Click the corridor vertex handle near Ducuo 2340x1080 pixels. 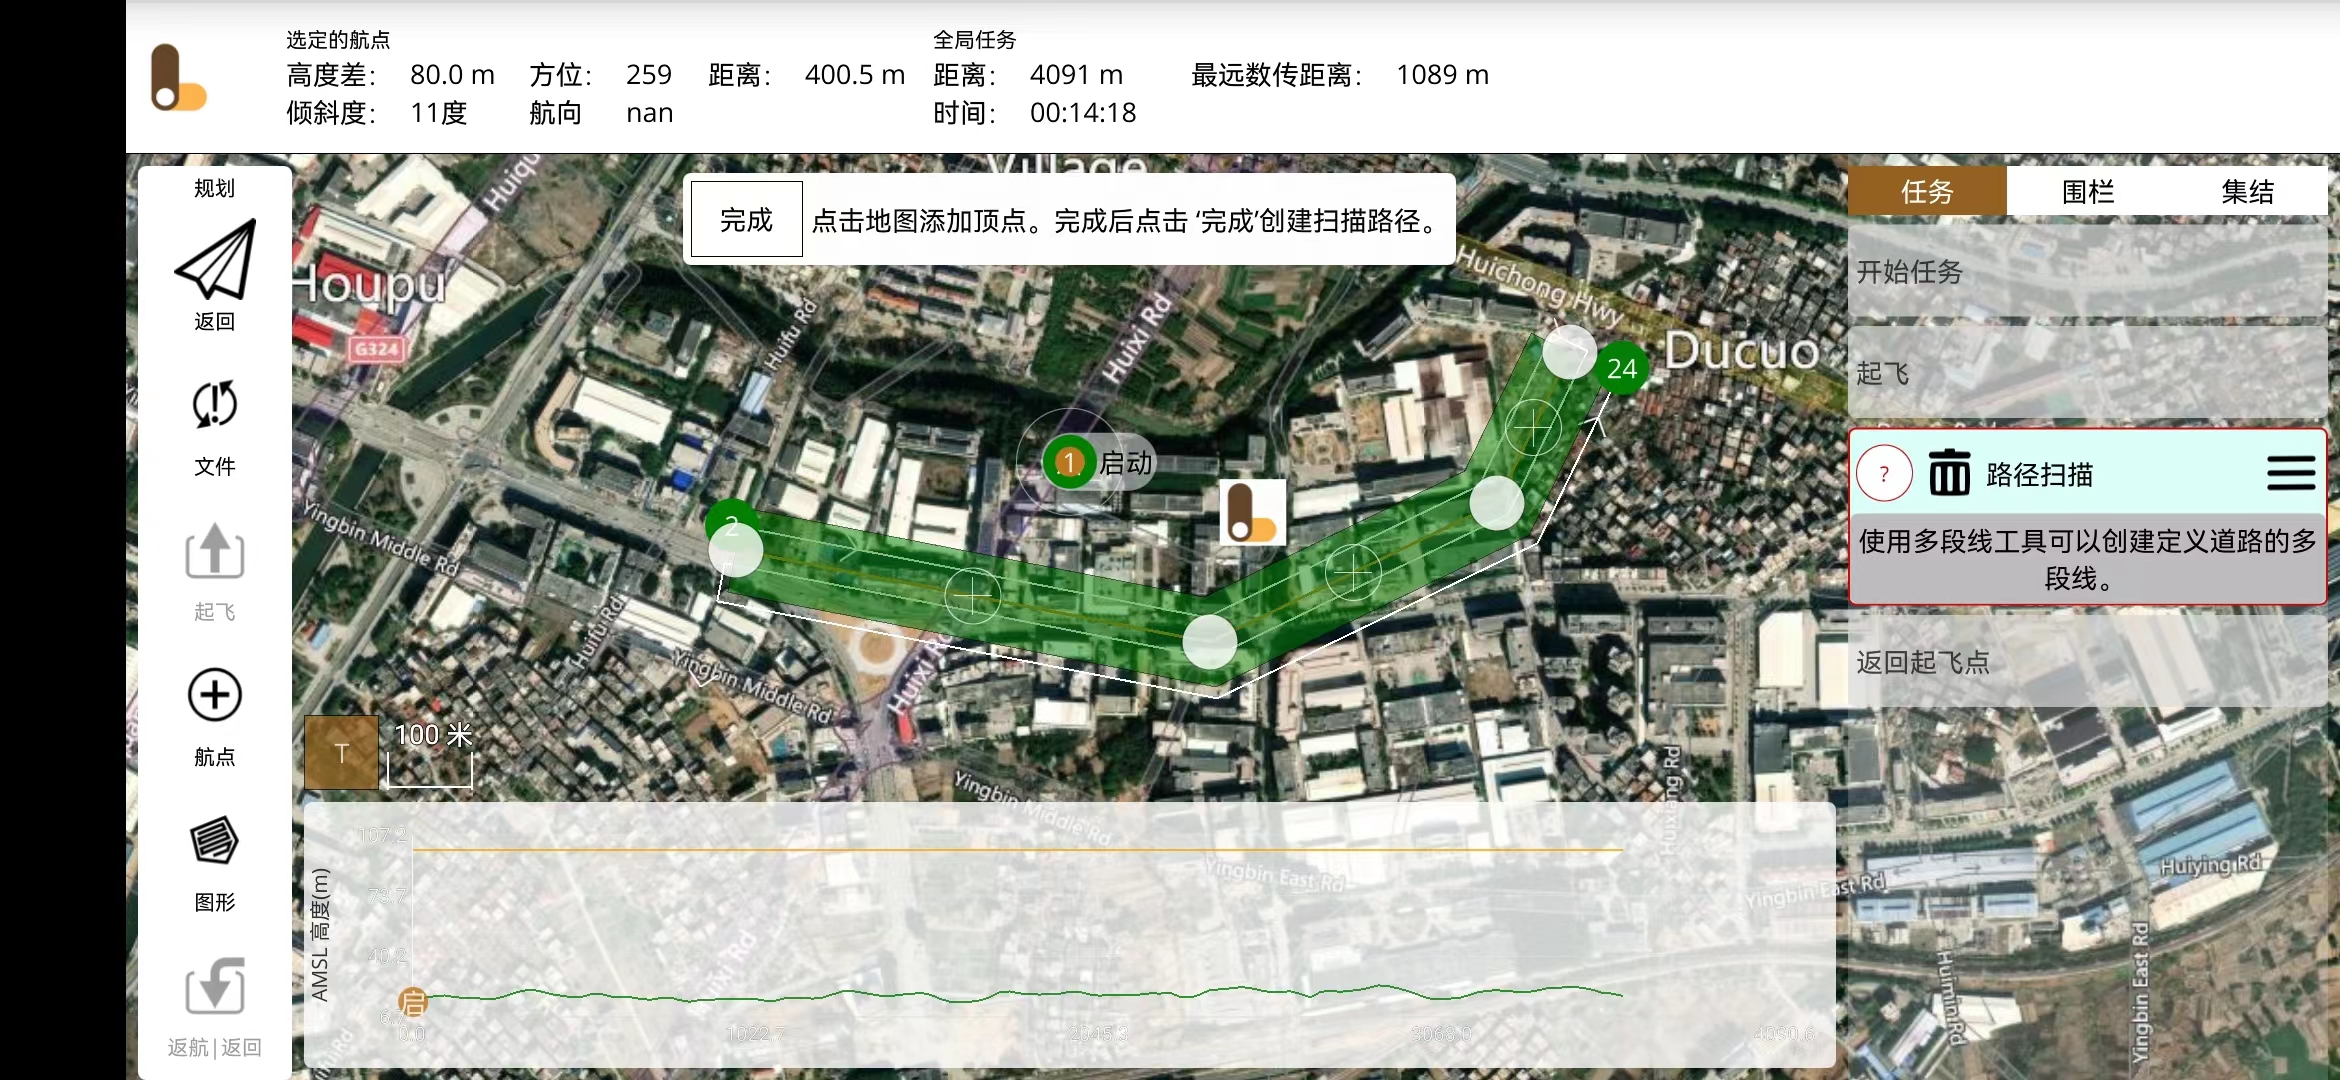[x=1569, y=351]
